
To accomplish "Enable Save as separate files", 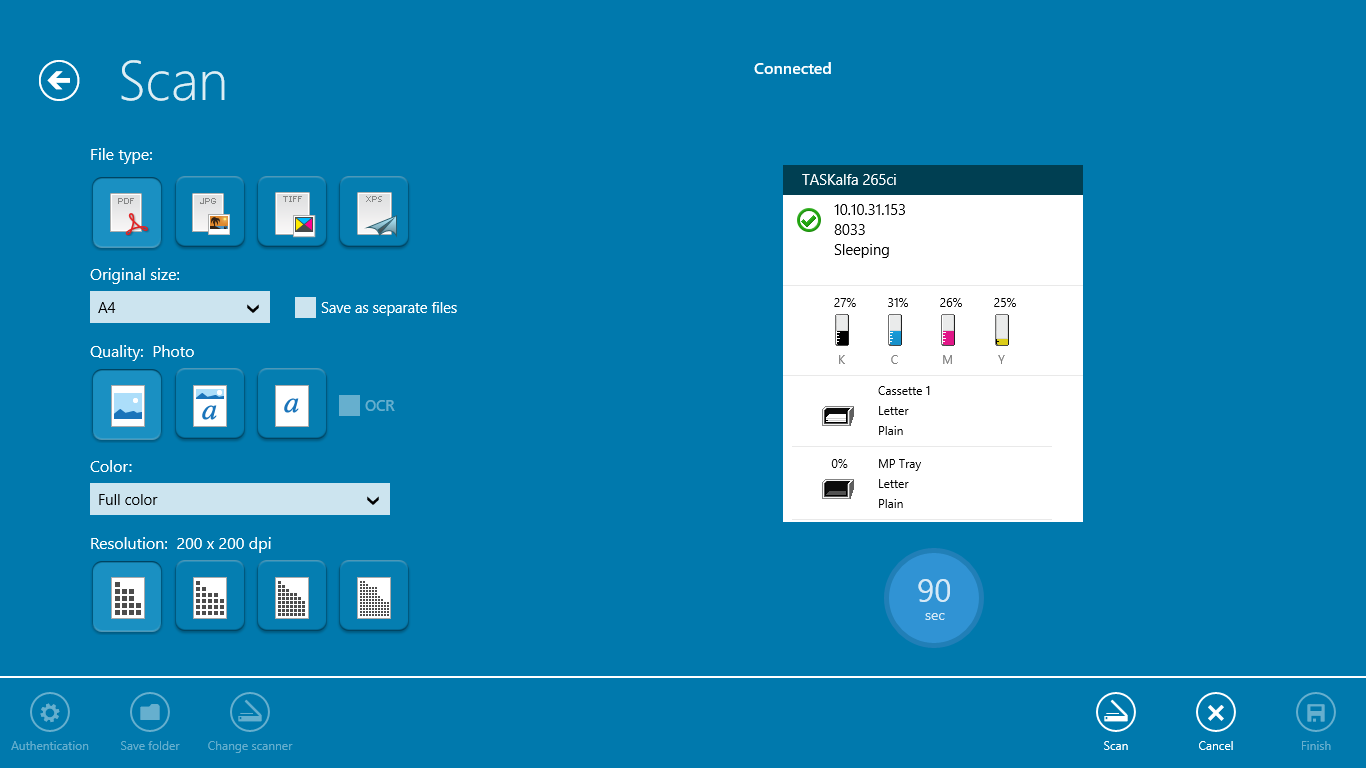I will pyautogui.click(x=305, y=308).
